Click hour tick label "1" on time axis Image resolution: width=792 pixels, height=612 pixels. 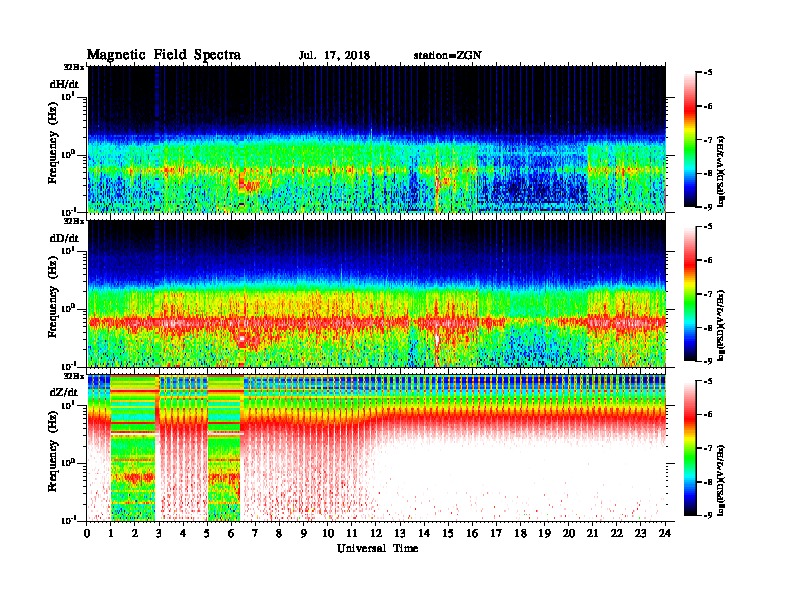click(111, 533)
